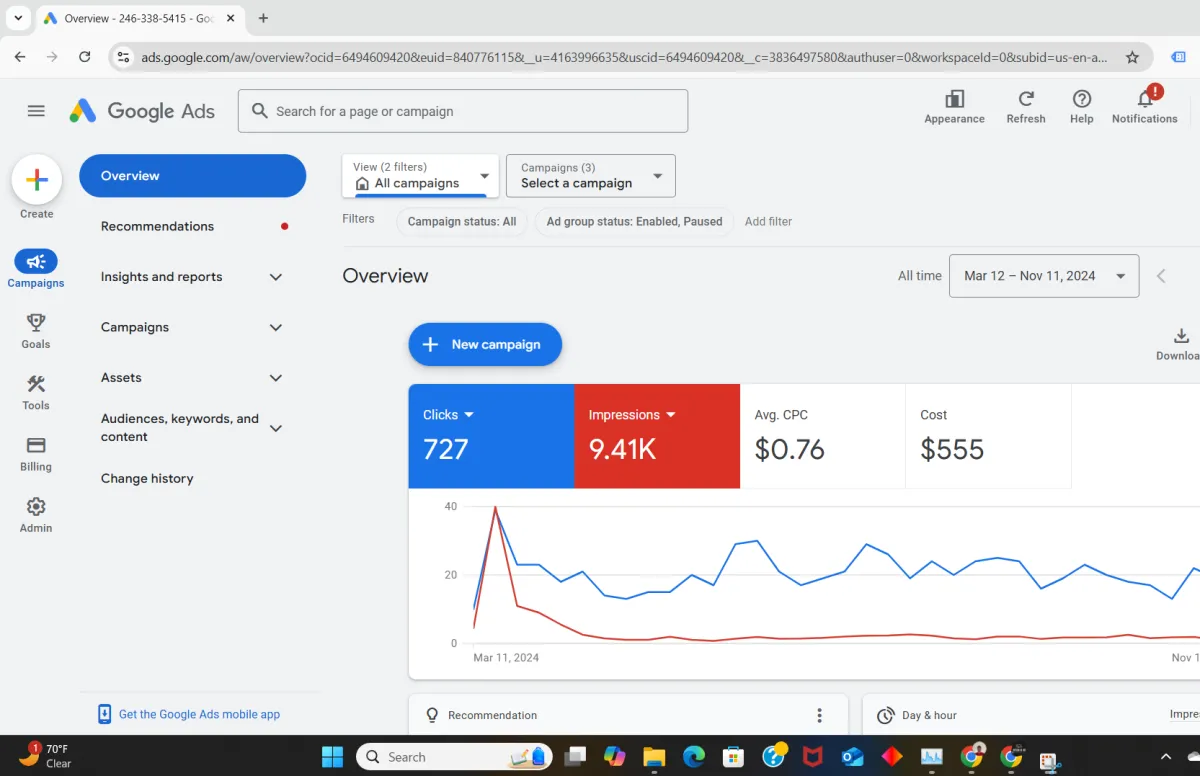The width and height of the screenshot is (1200, 776).
Task: Click the Refresh icon in Google Ads
Action: coord(1026,99)
